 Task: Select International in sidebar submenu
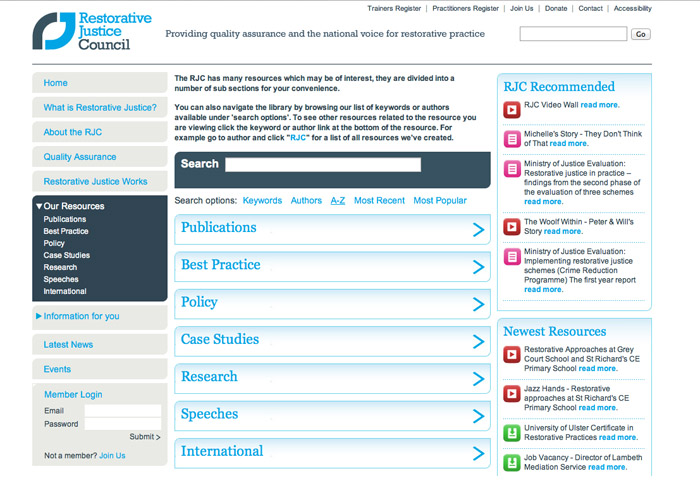tap(65, 292)
